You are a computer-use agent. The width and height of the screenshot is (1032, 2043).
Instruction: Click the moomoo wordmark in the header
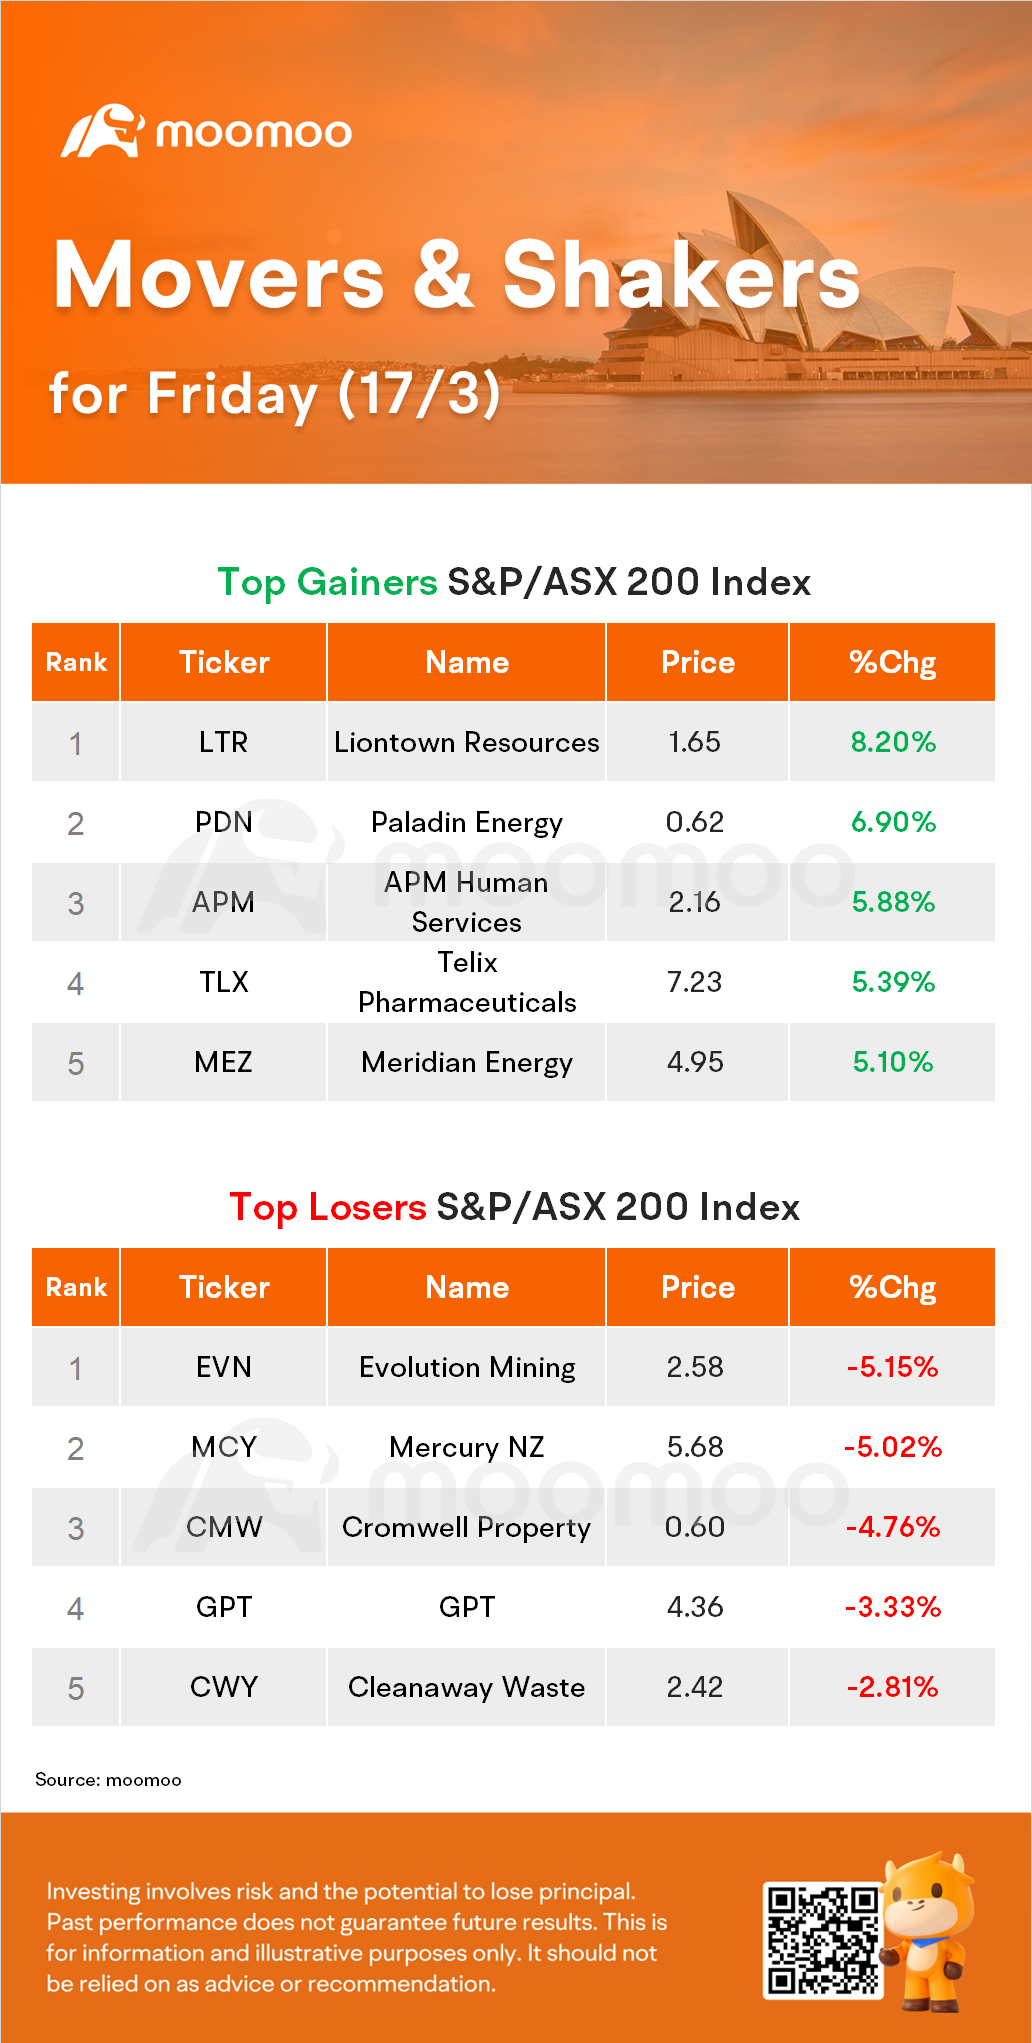point(254,133)
